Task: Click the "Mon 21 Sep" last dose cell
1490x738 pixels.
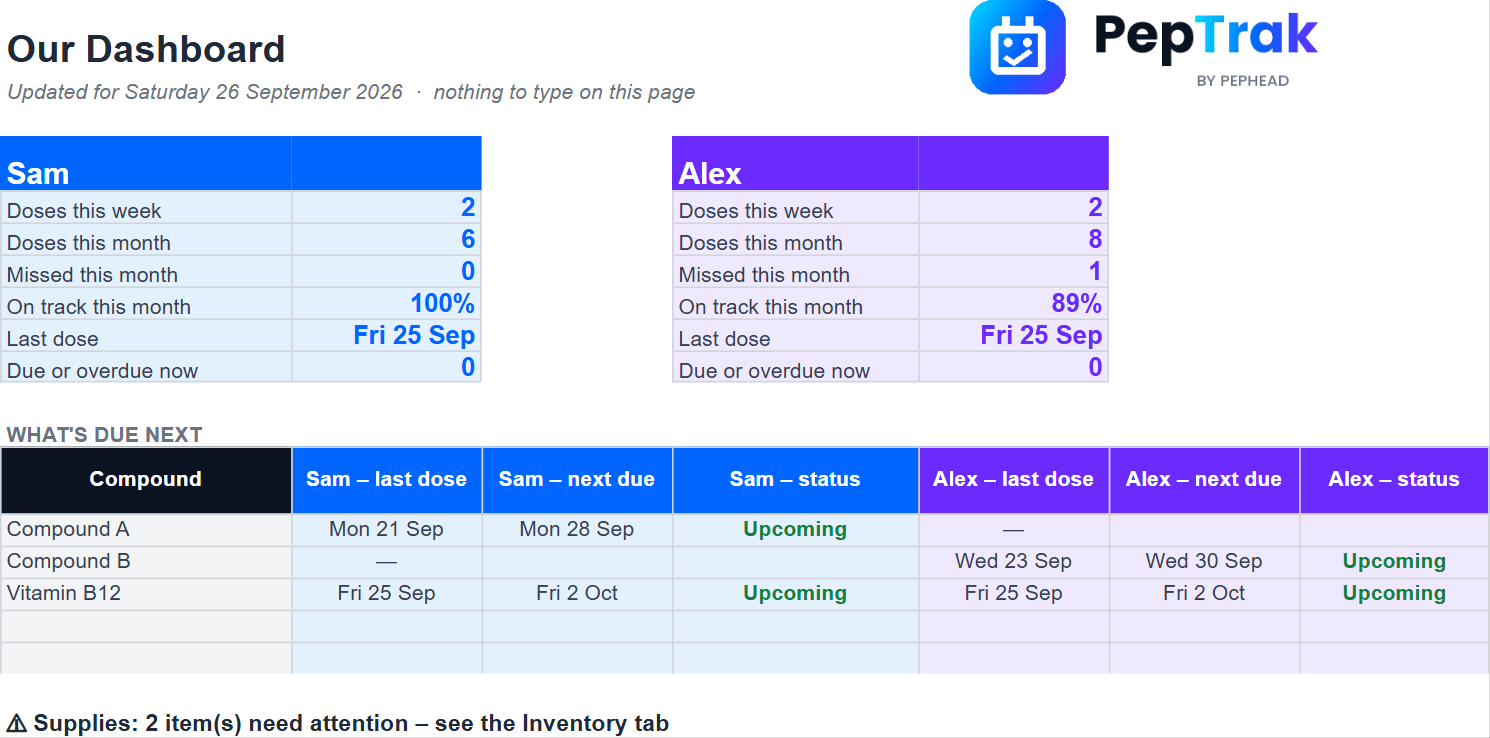Action: click(387, 530)
